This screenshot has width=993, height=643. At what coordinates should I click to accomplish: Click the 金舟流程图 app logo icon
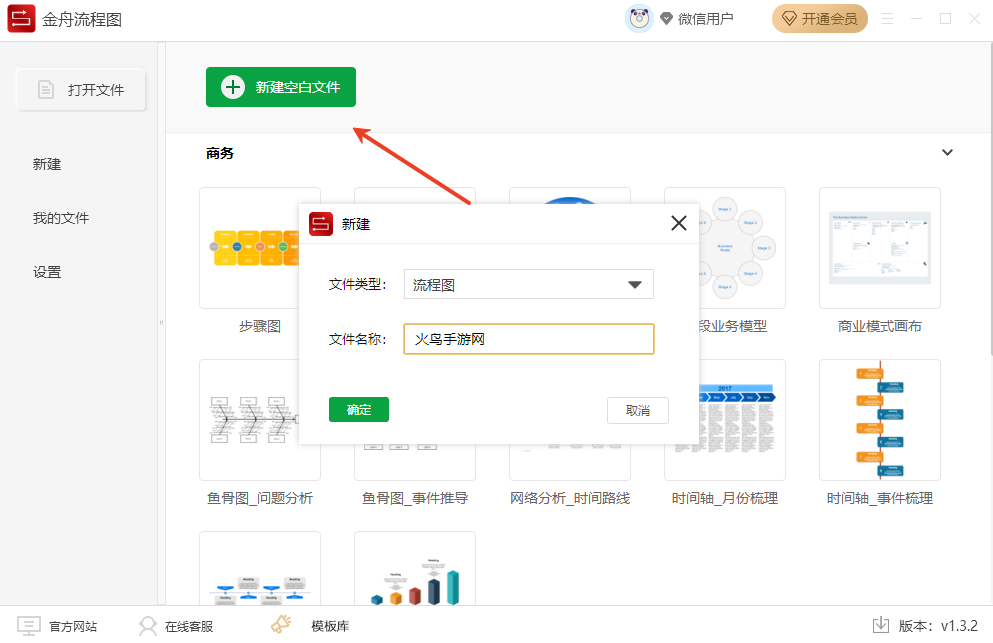click(x=21, y=18)
